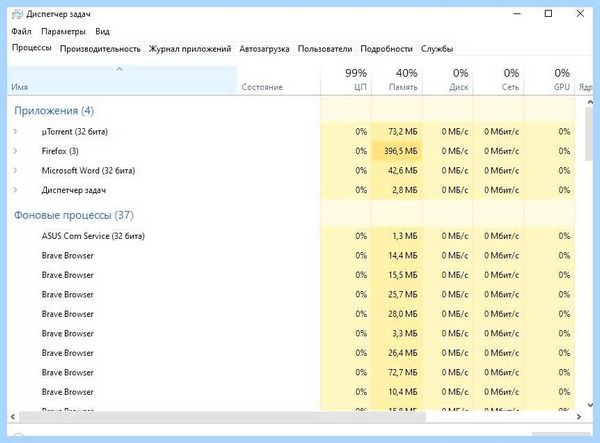Select the Brave Browser row using 25,7 МБ
The image size is (600, 443).
point(291,295)
